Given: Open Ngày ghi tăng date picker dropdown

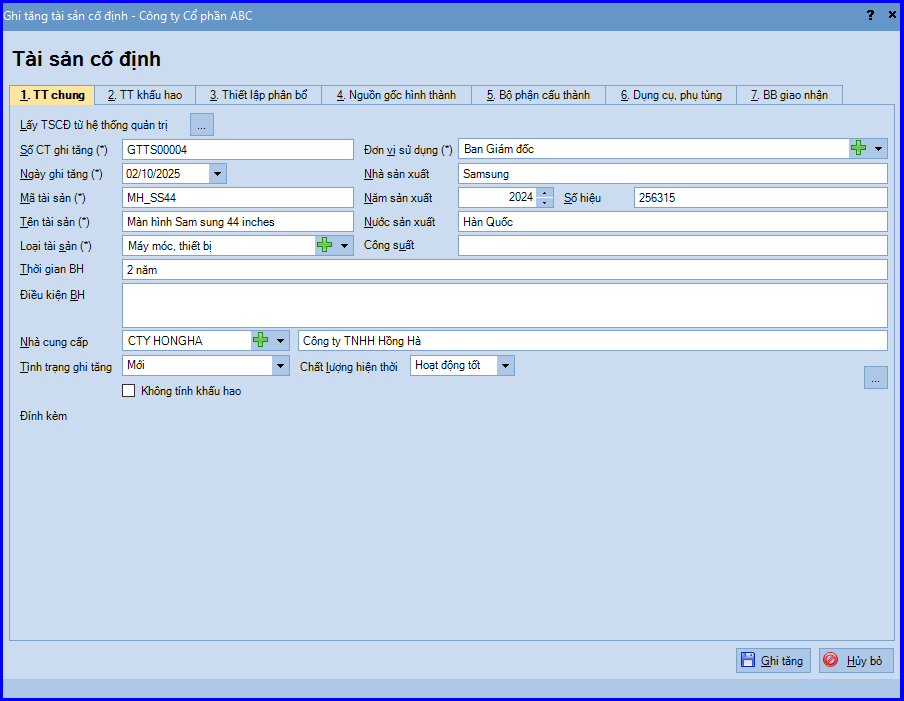Looking at the screenshot, I should click(x=217, y=174).
